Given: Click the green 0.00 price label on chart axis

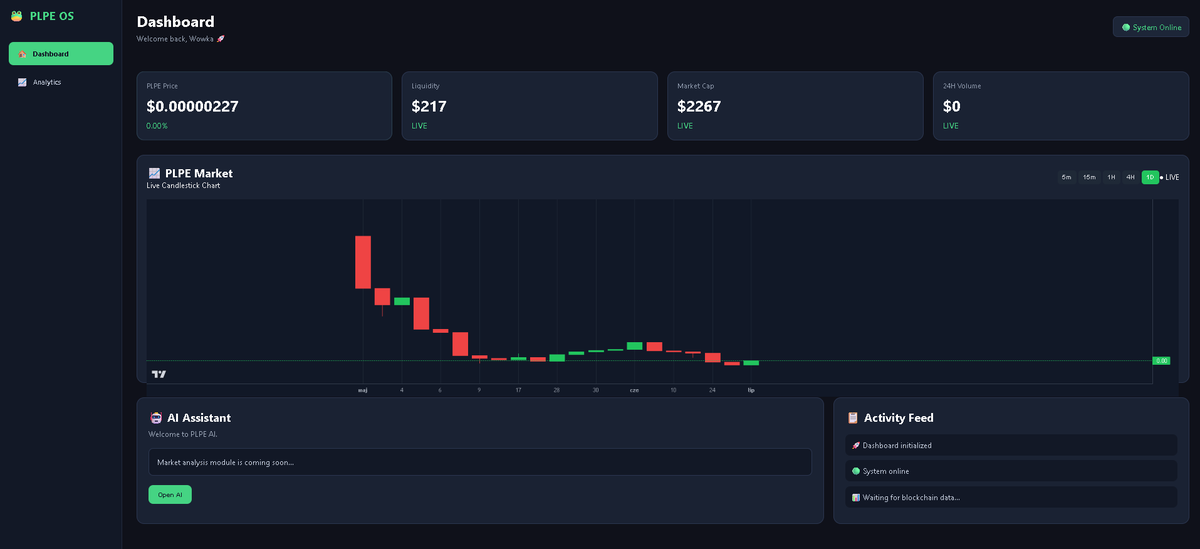Looking at the screenshot, I should point(1161,360).
